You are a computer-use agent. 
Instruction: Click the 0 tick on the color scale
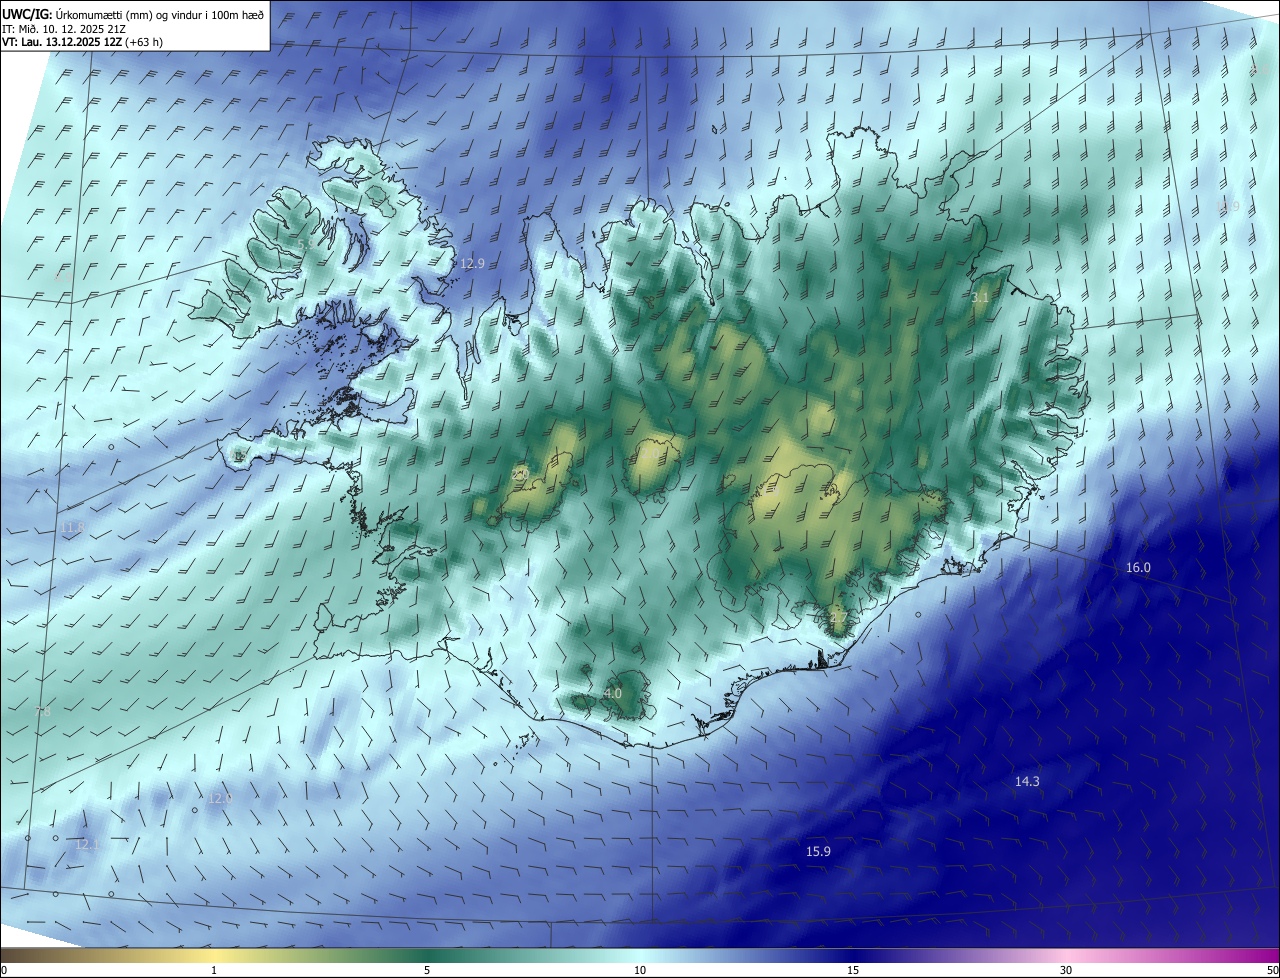coord(4,970)
